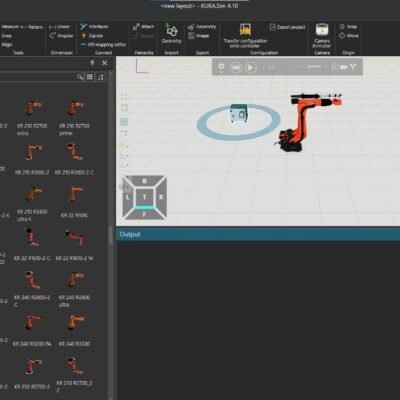Viewport: 400px width, 400px height.
Task: Open Signals in the Connect group
Action: [x=92, y=36]
